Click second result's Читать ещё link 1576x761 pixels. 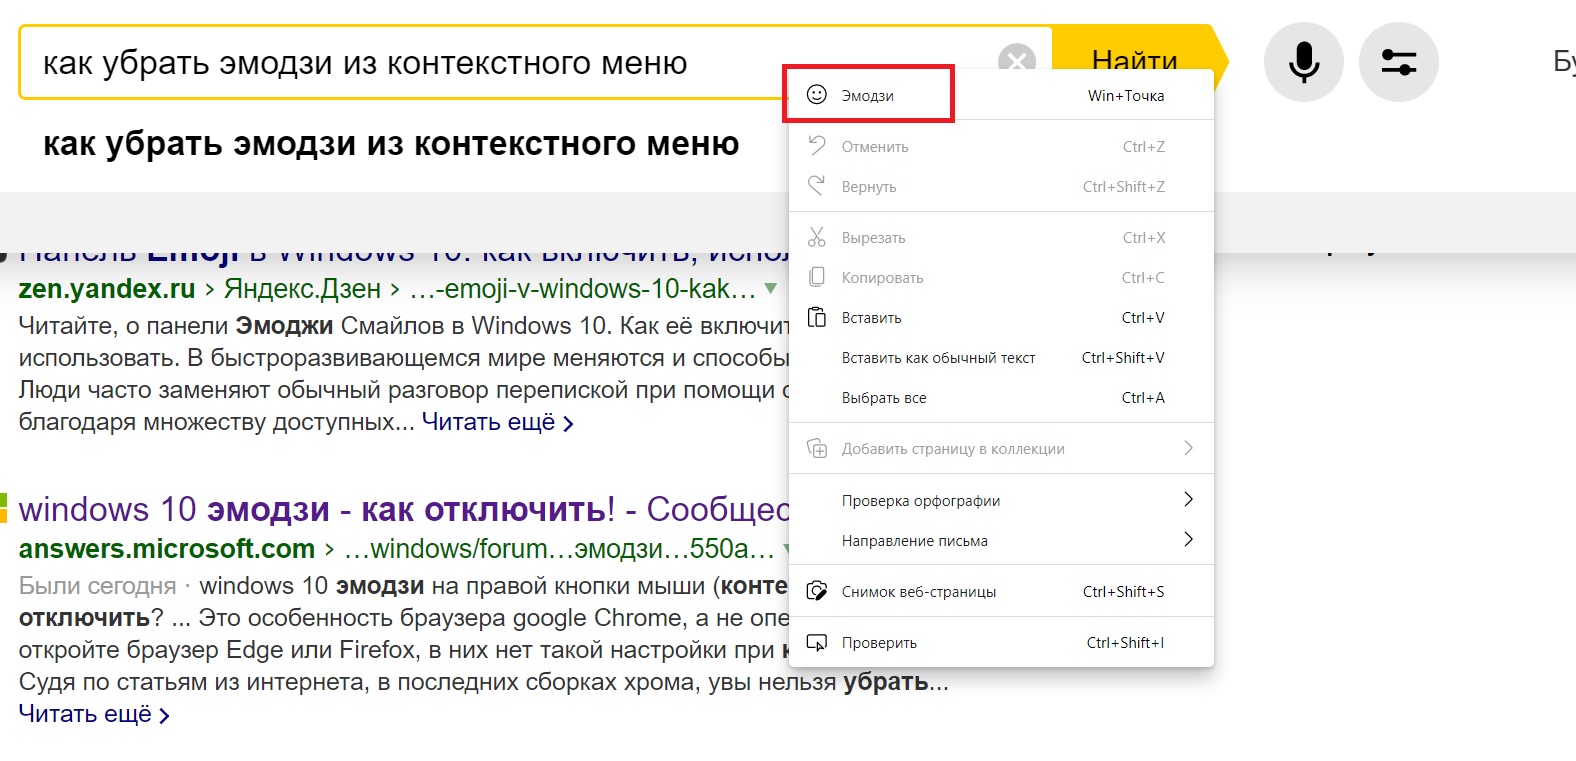tap(94, 714)
